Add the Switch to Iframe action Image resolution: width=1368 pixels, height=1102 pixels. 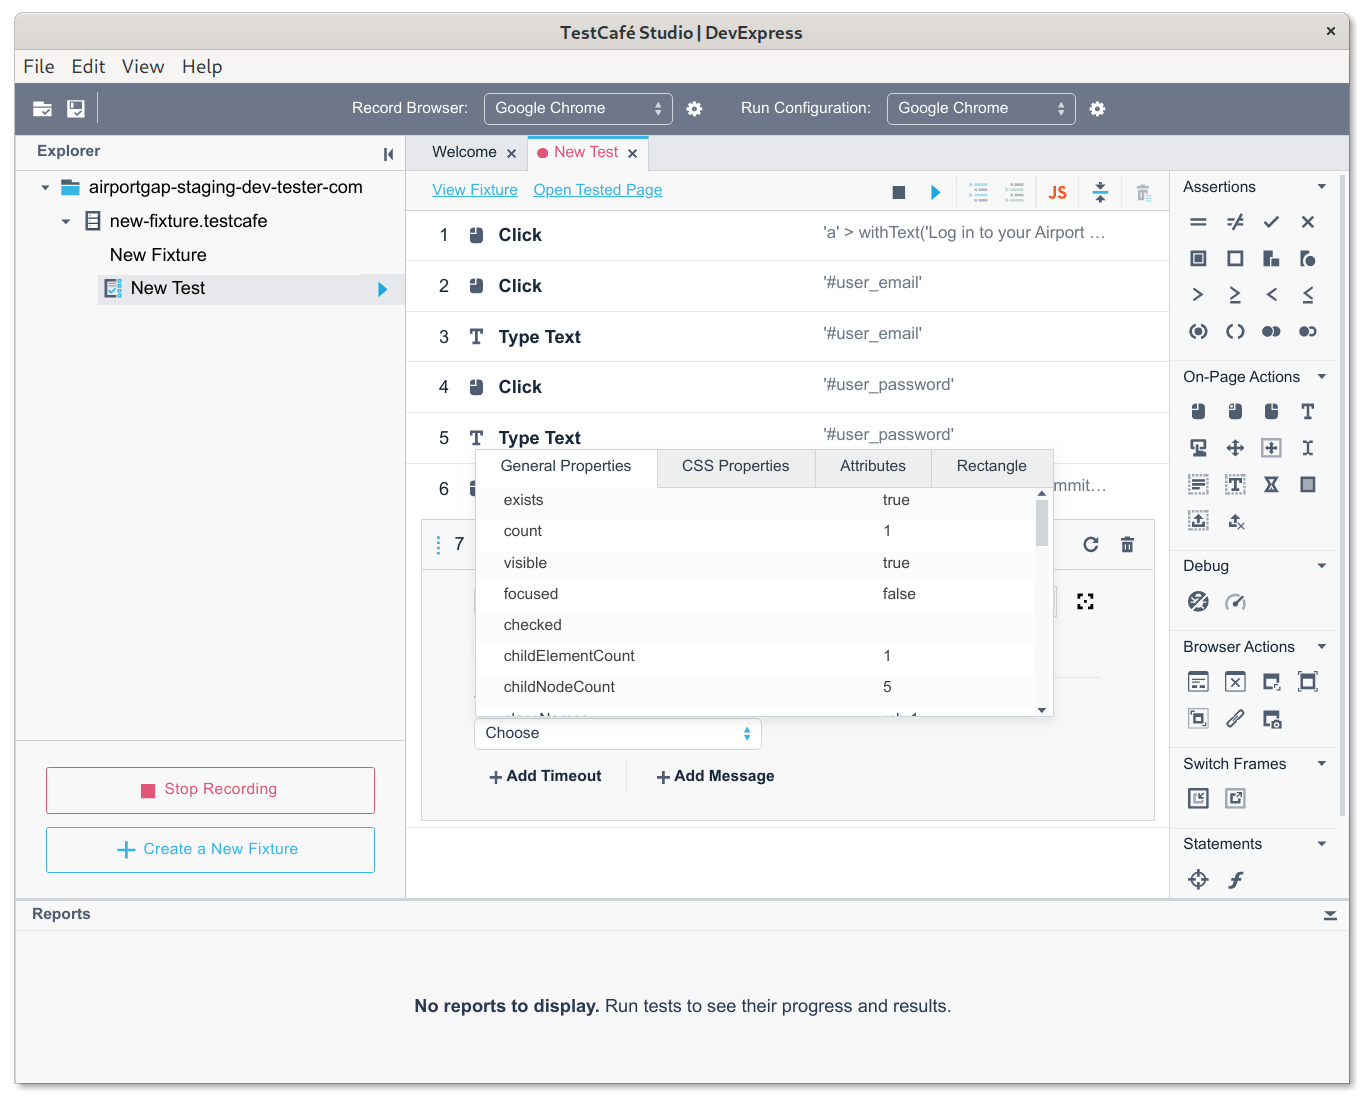(x=1198, y=798)
